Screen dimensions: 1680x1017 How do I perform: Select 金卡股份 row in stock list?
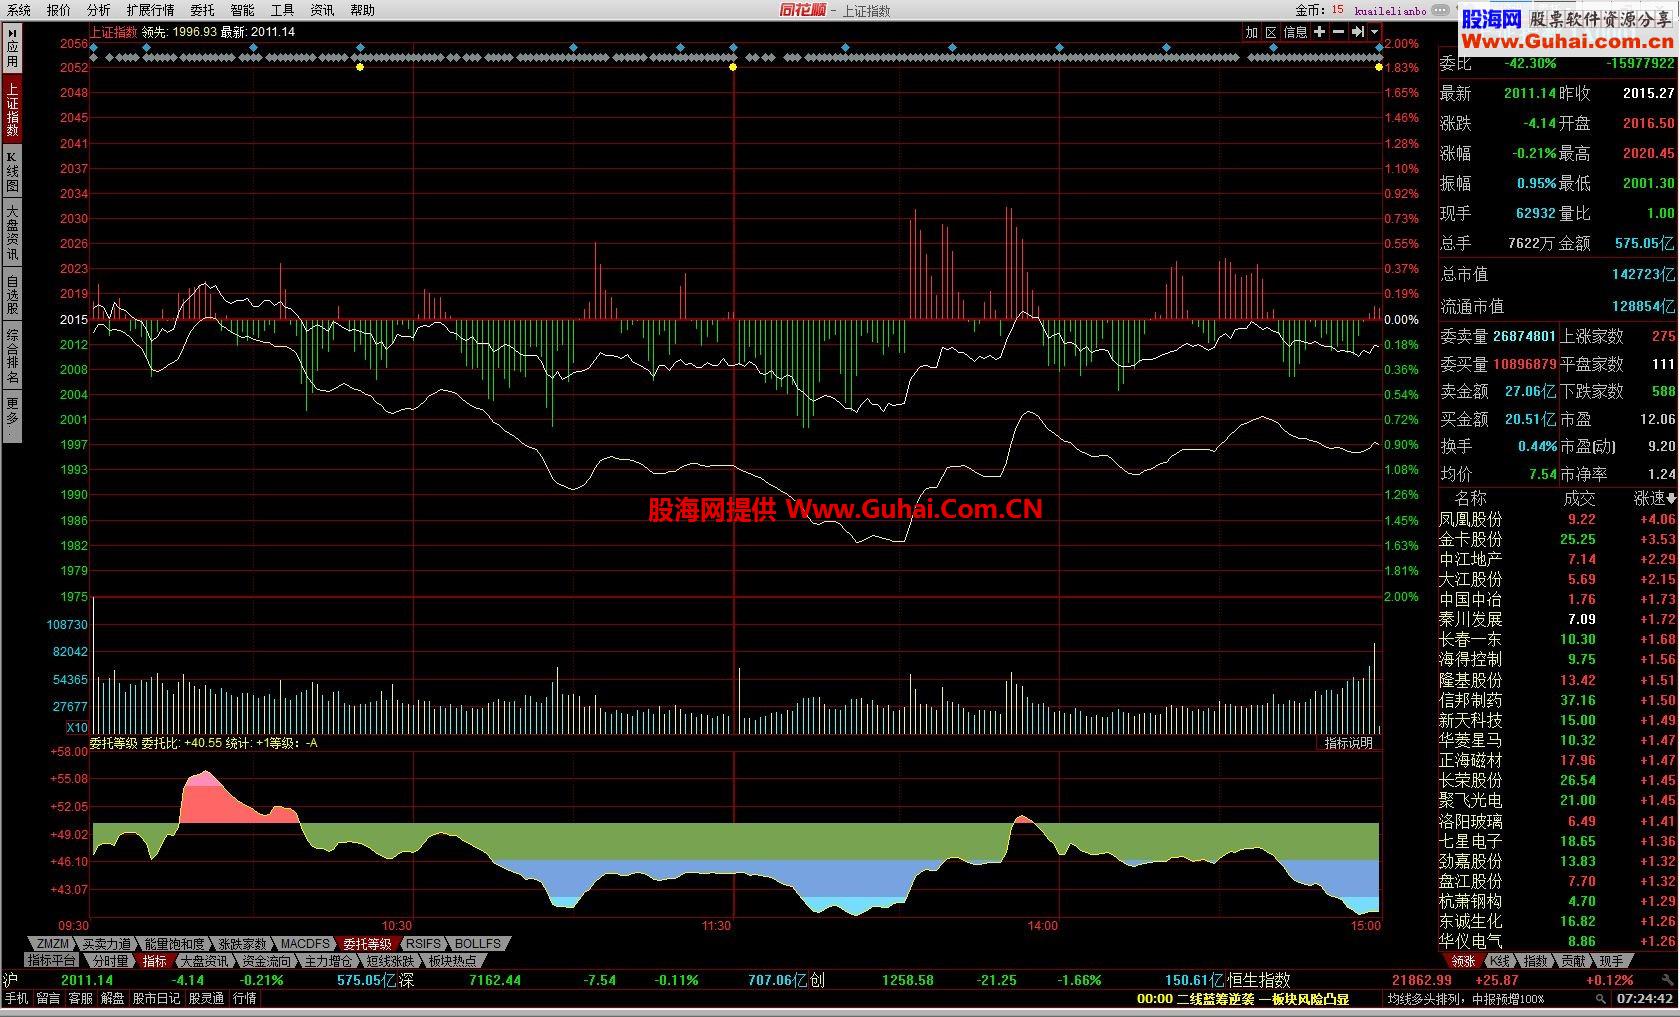pyautogui.click(x=1557, y=539)
